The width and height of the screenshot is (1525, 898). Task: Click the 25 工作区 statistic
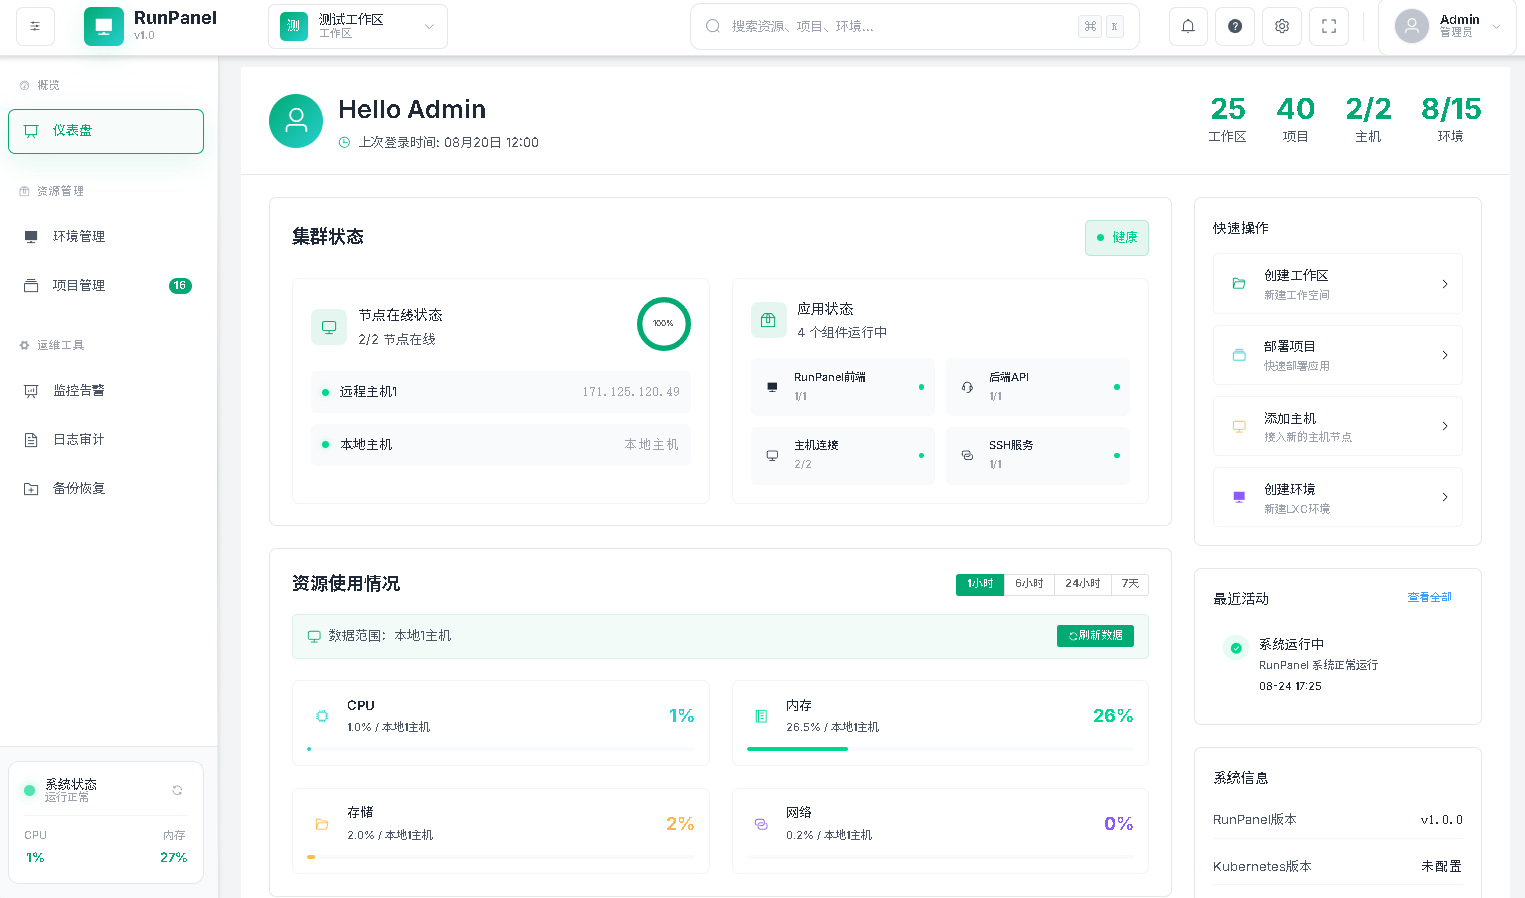point(1228,120)
